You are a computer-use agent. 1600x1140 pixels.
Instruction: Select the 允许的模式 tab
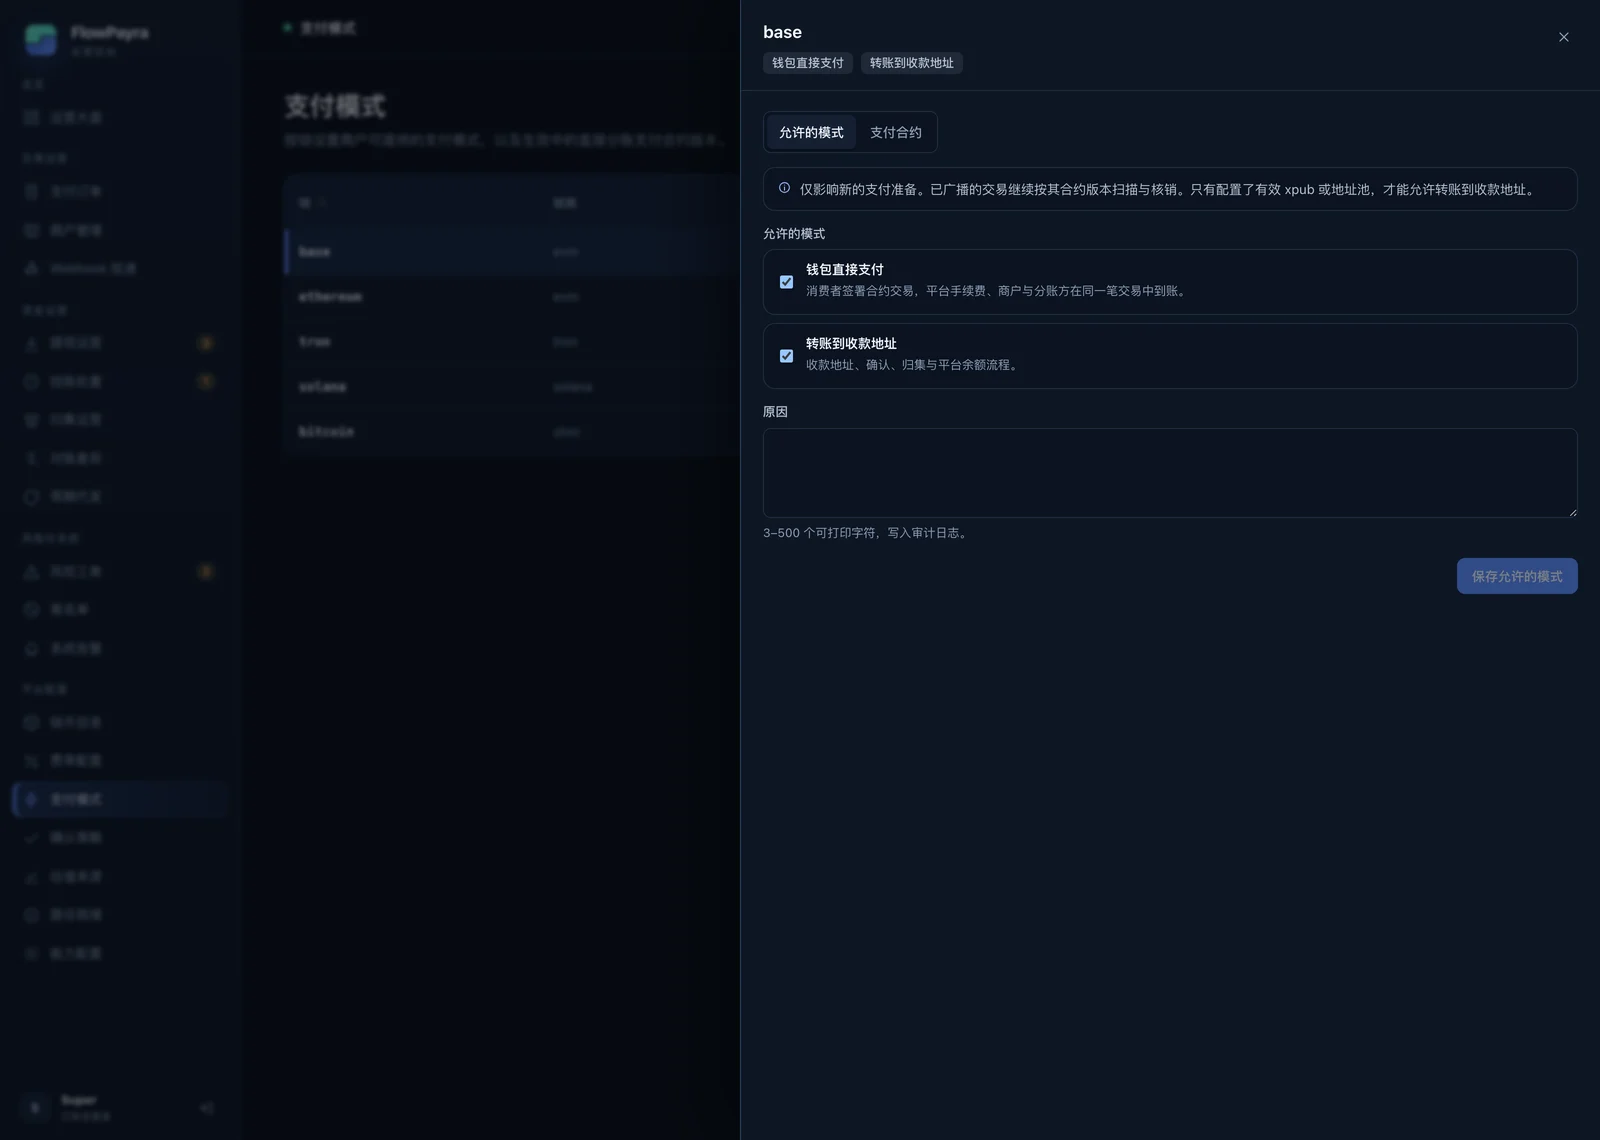811,132
